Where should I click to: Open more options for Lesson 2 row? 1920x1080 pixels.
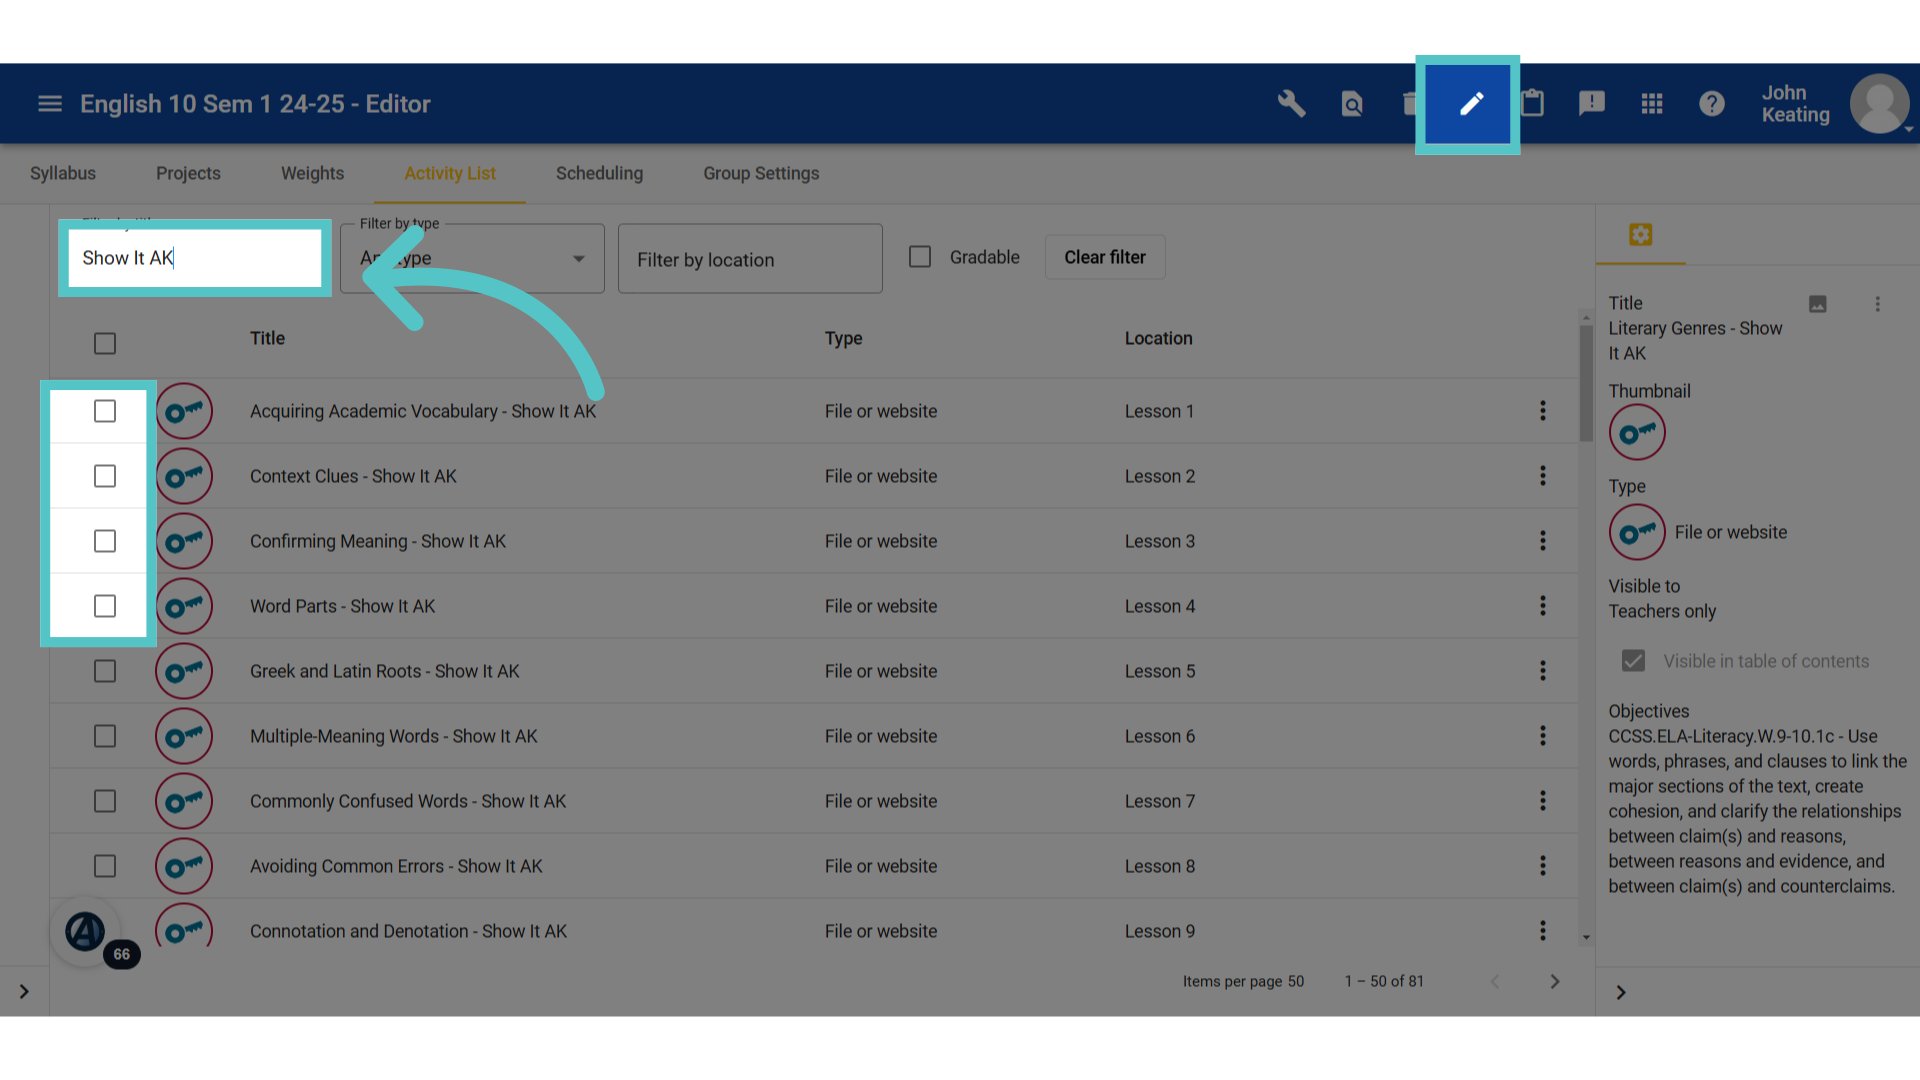point(1543,476)
